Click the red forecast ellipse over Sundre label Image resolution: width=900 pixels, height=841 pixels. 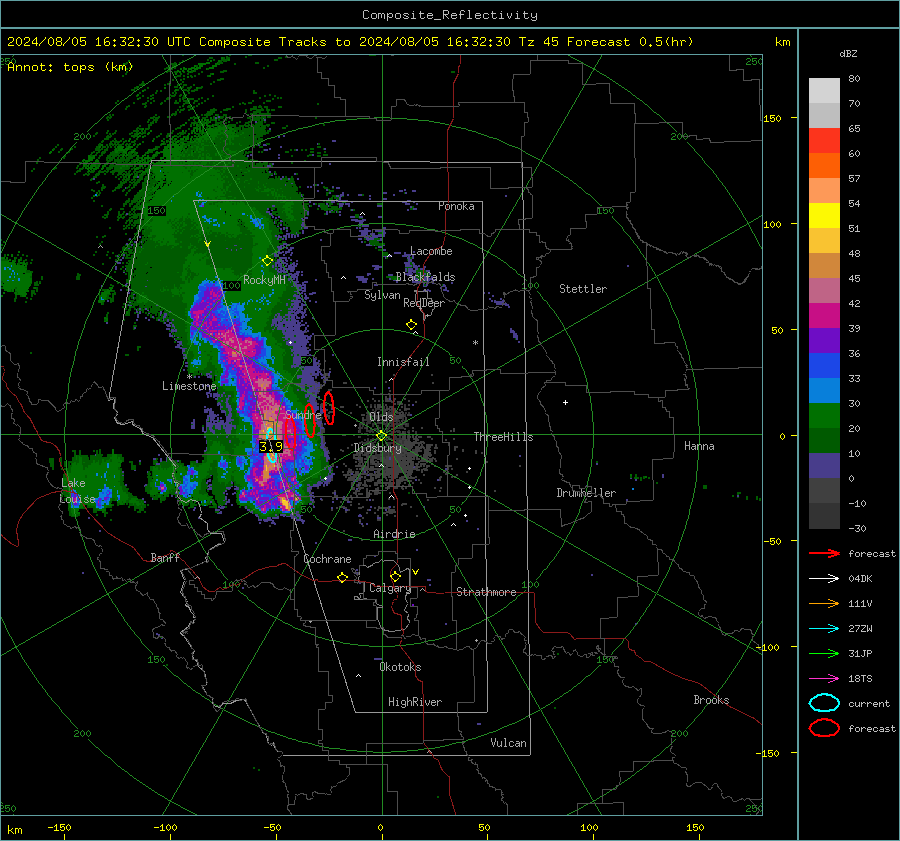309,421
